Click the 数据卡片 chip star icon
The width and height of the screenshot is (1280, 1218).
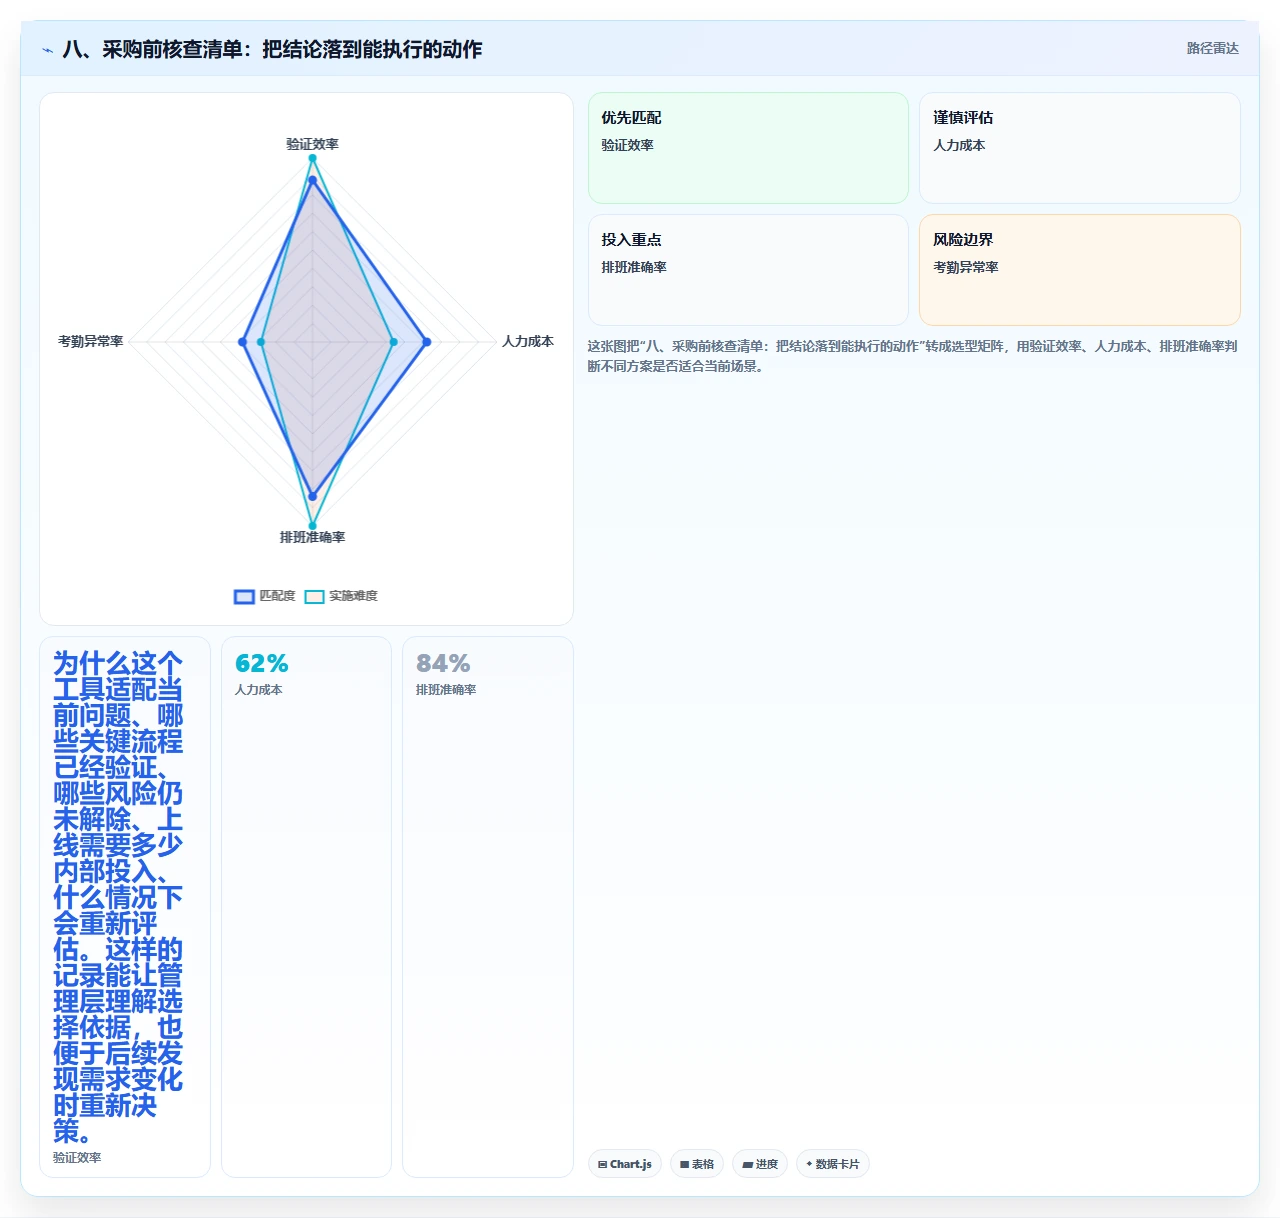(x=809, y=1164)
